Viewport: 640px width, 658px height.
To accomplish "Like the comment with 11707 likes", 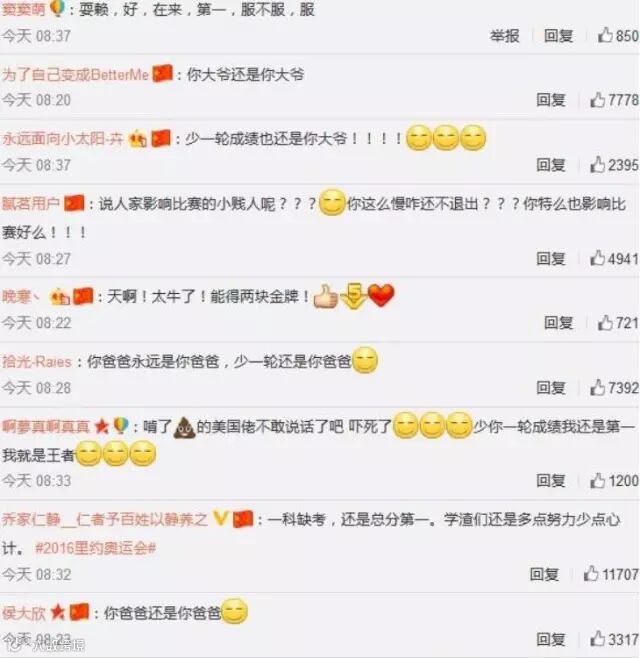I will (591, 573).
